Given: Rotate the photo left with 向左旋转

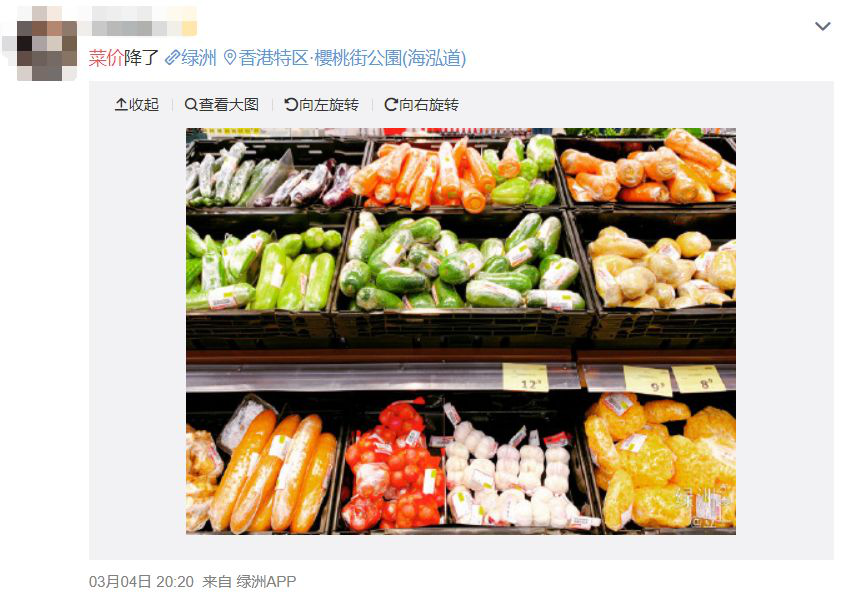Looking at the screenshot, I should click(x=322, y=104).
